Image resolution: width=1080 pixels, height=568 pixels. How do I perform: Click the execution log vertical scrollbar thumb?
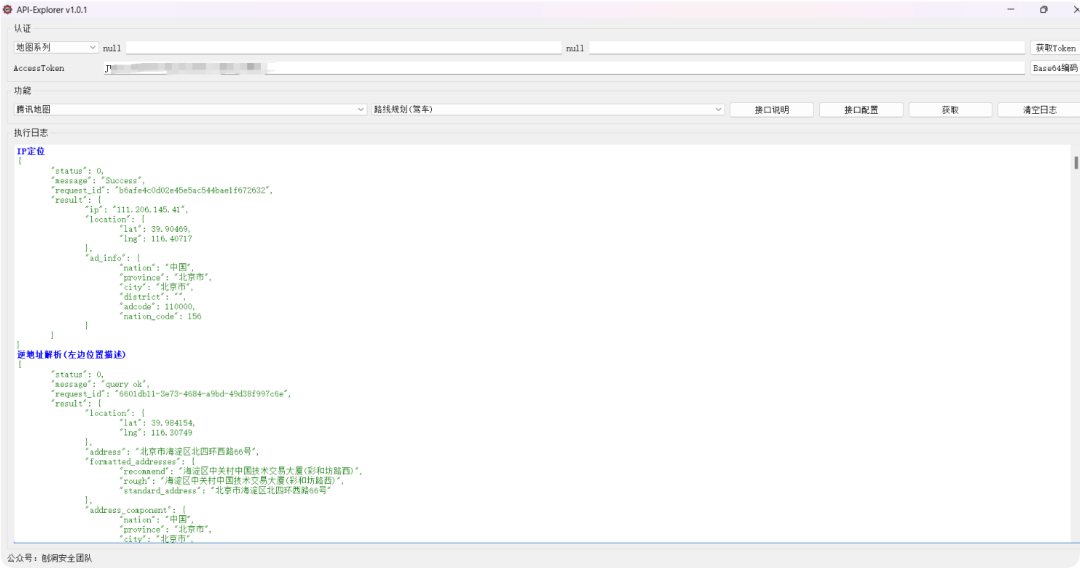coord(1075,162)
